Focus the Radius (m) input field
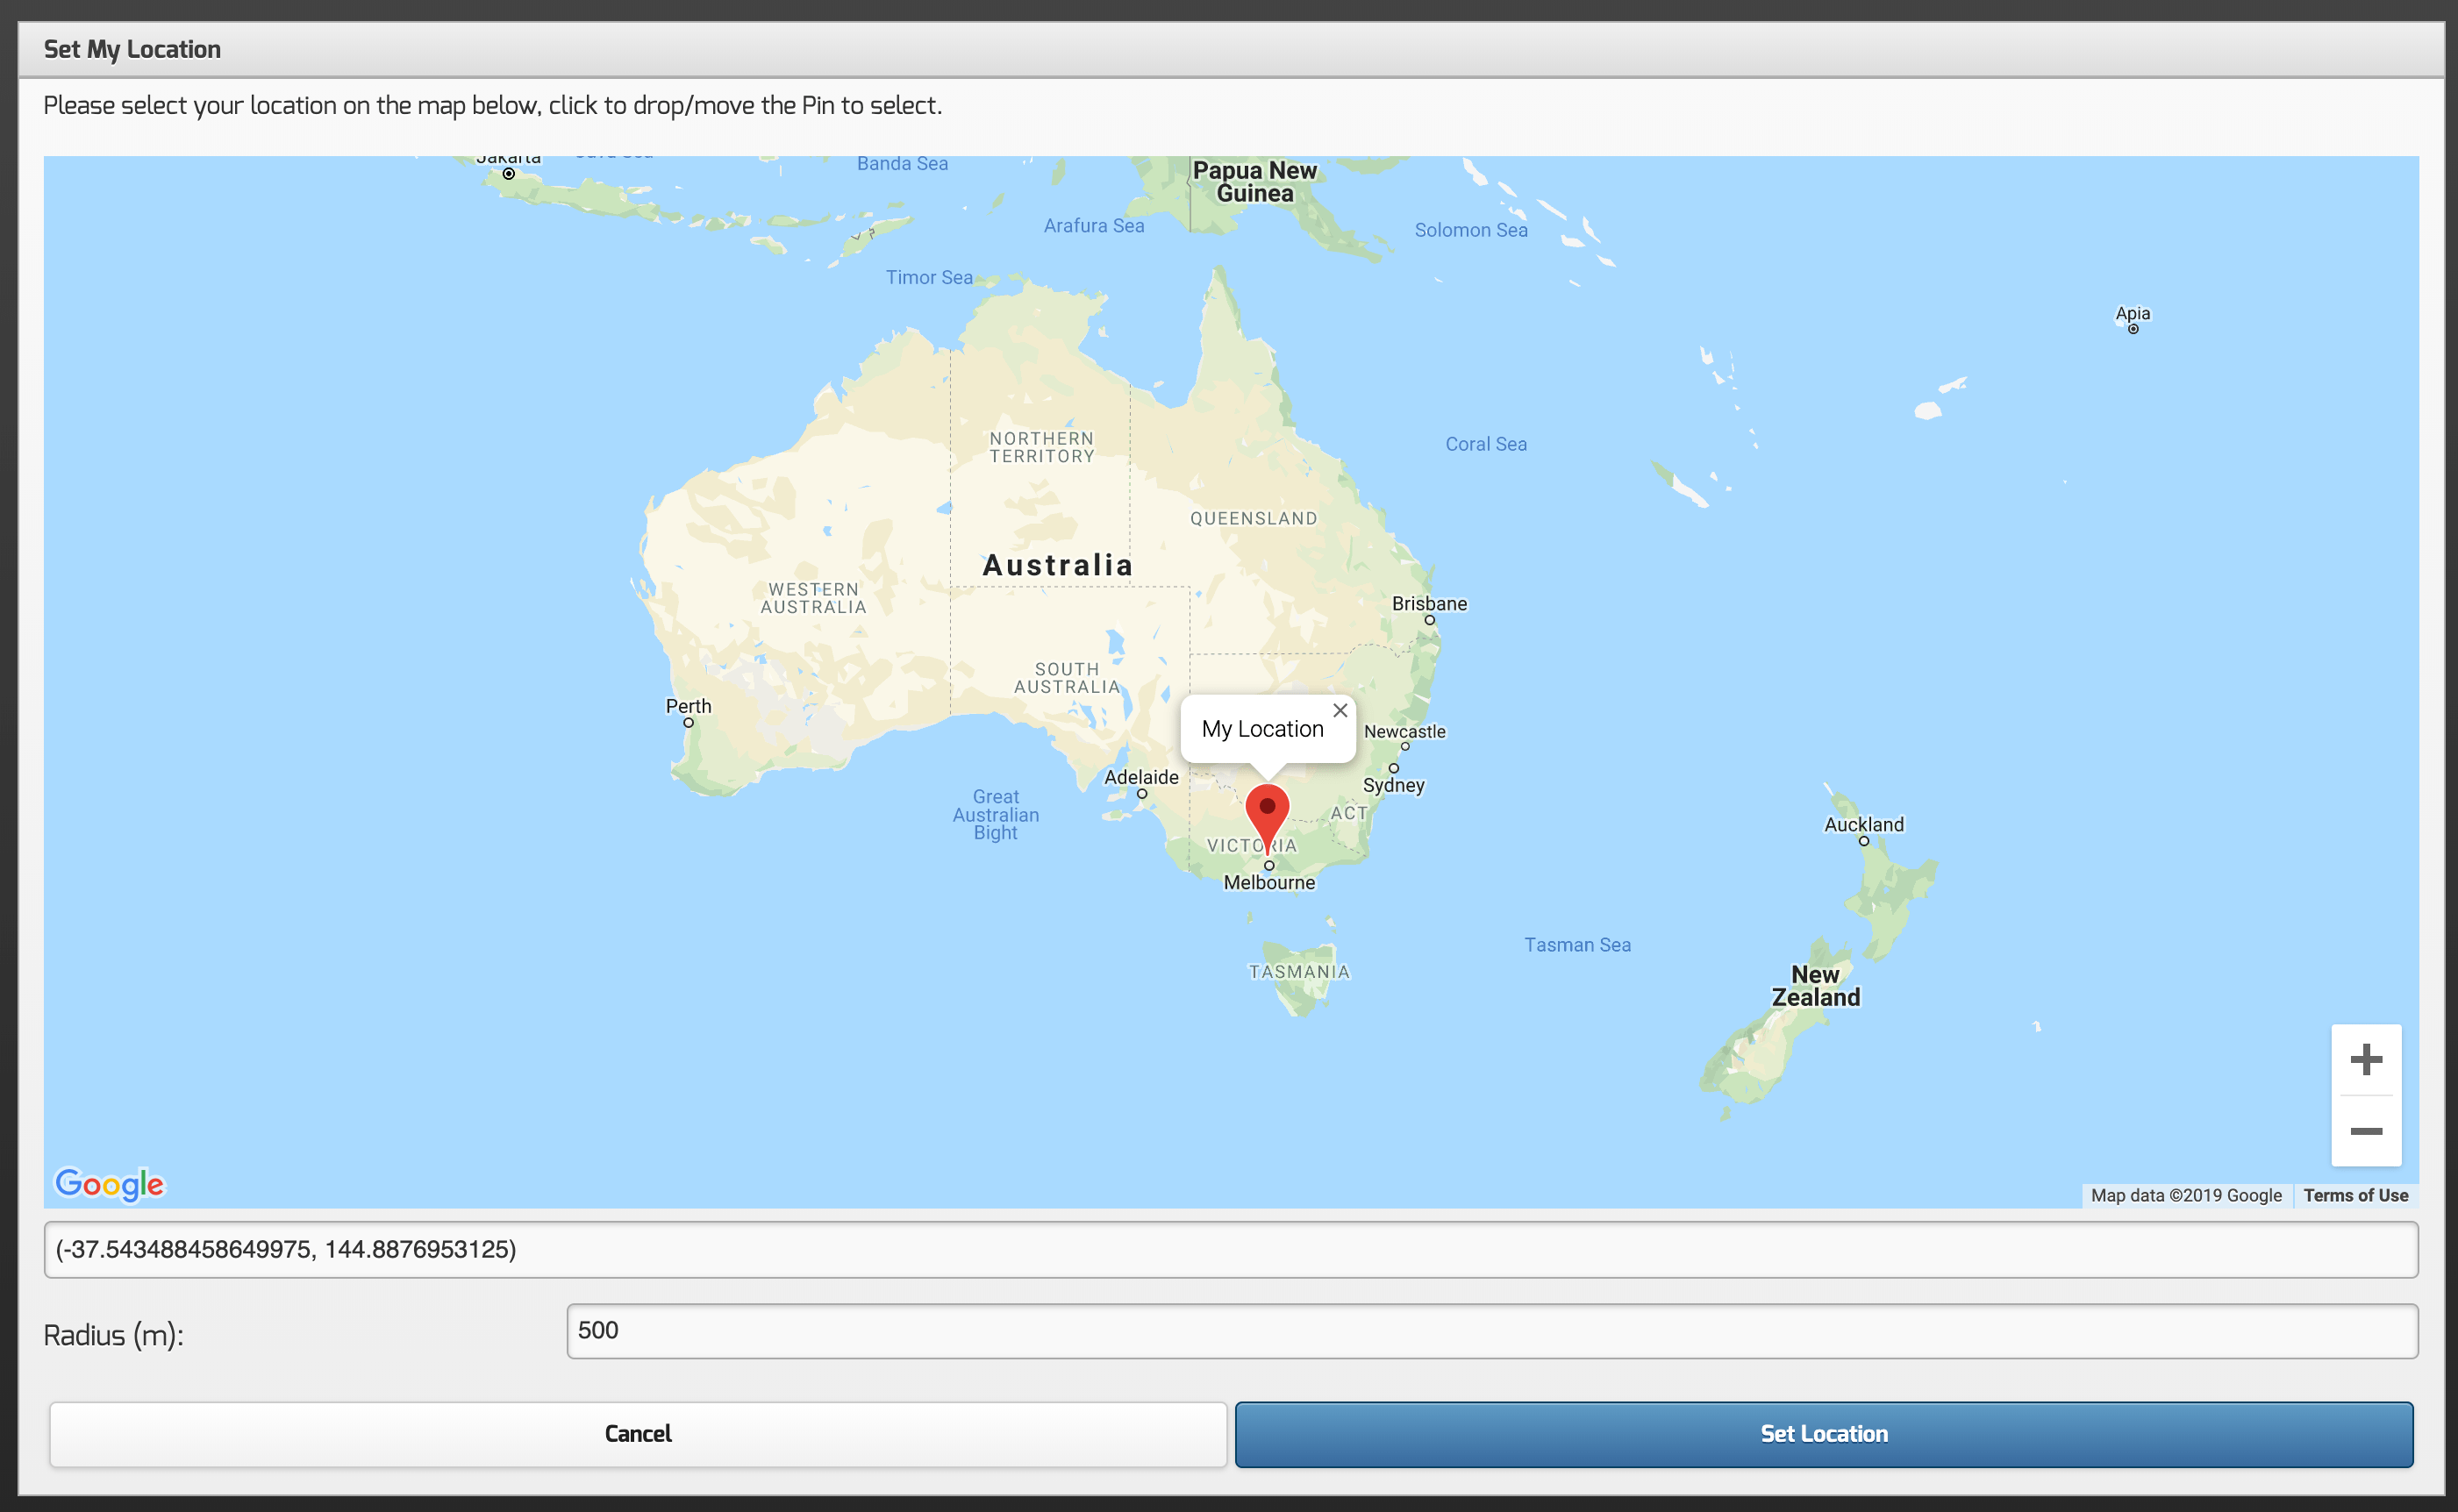This screenshot has width=2458, height=1512. point(1491,1330)
